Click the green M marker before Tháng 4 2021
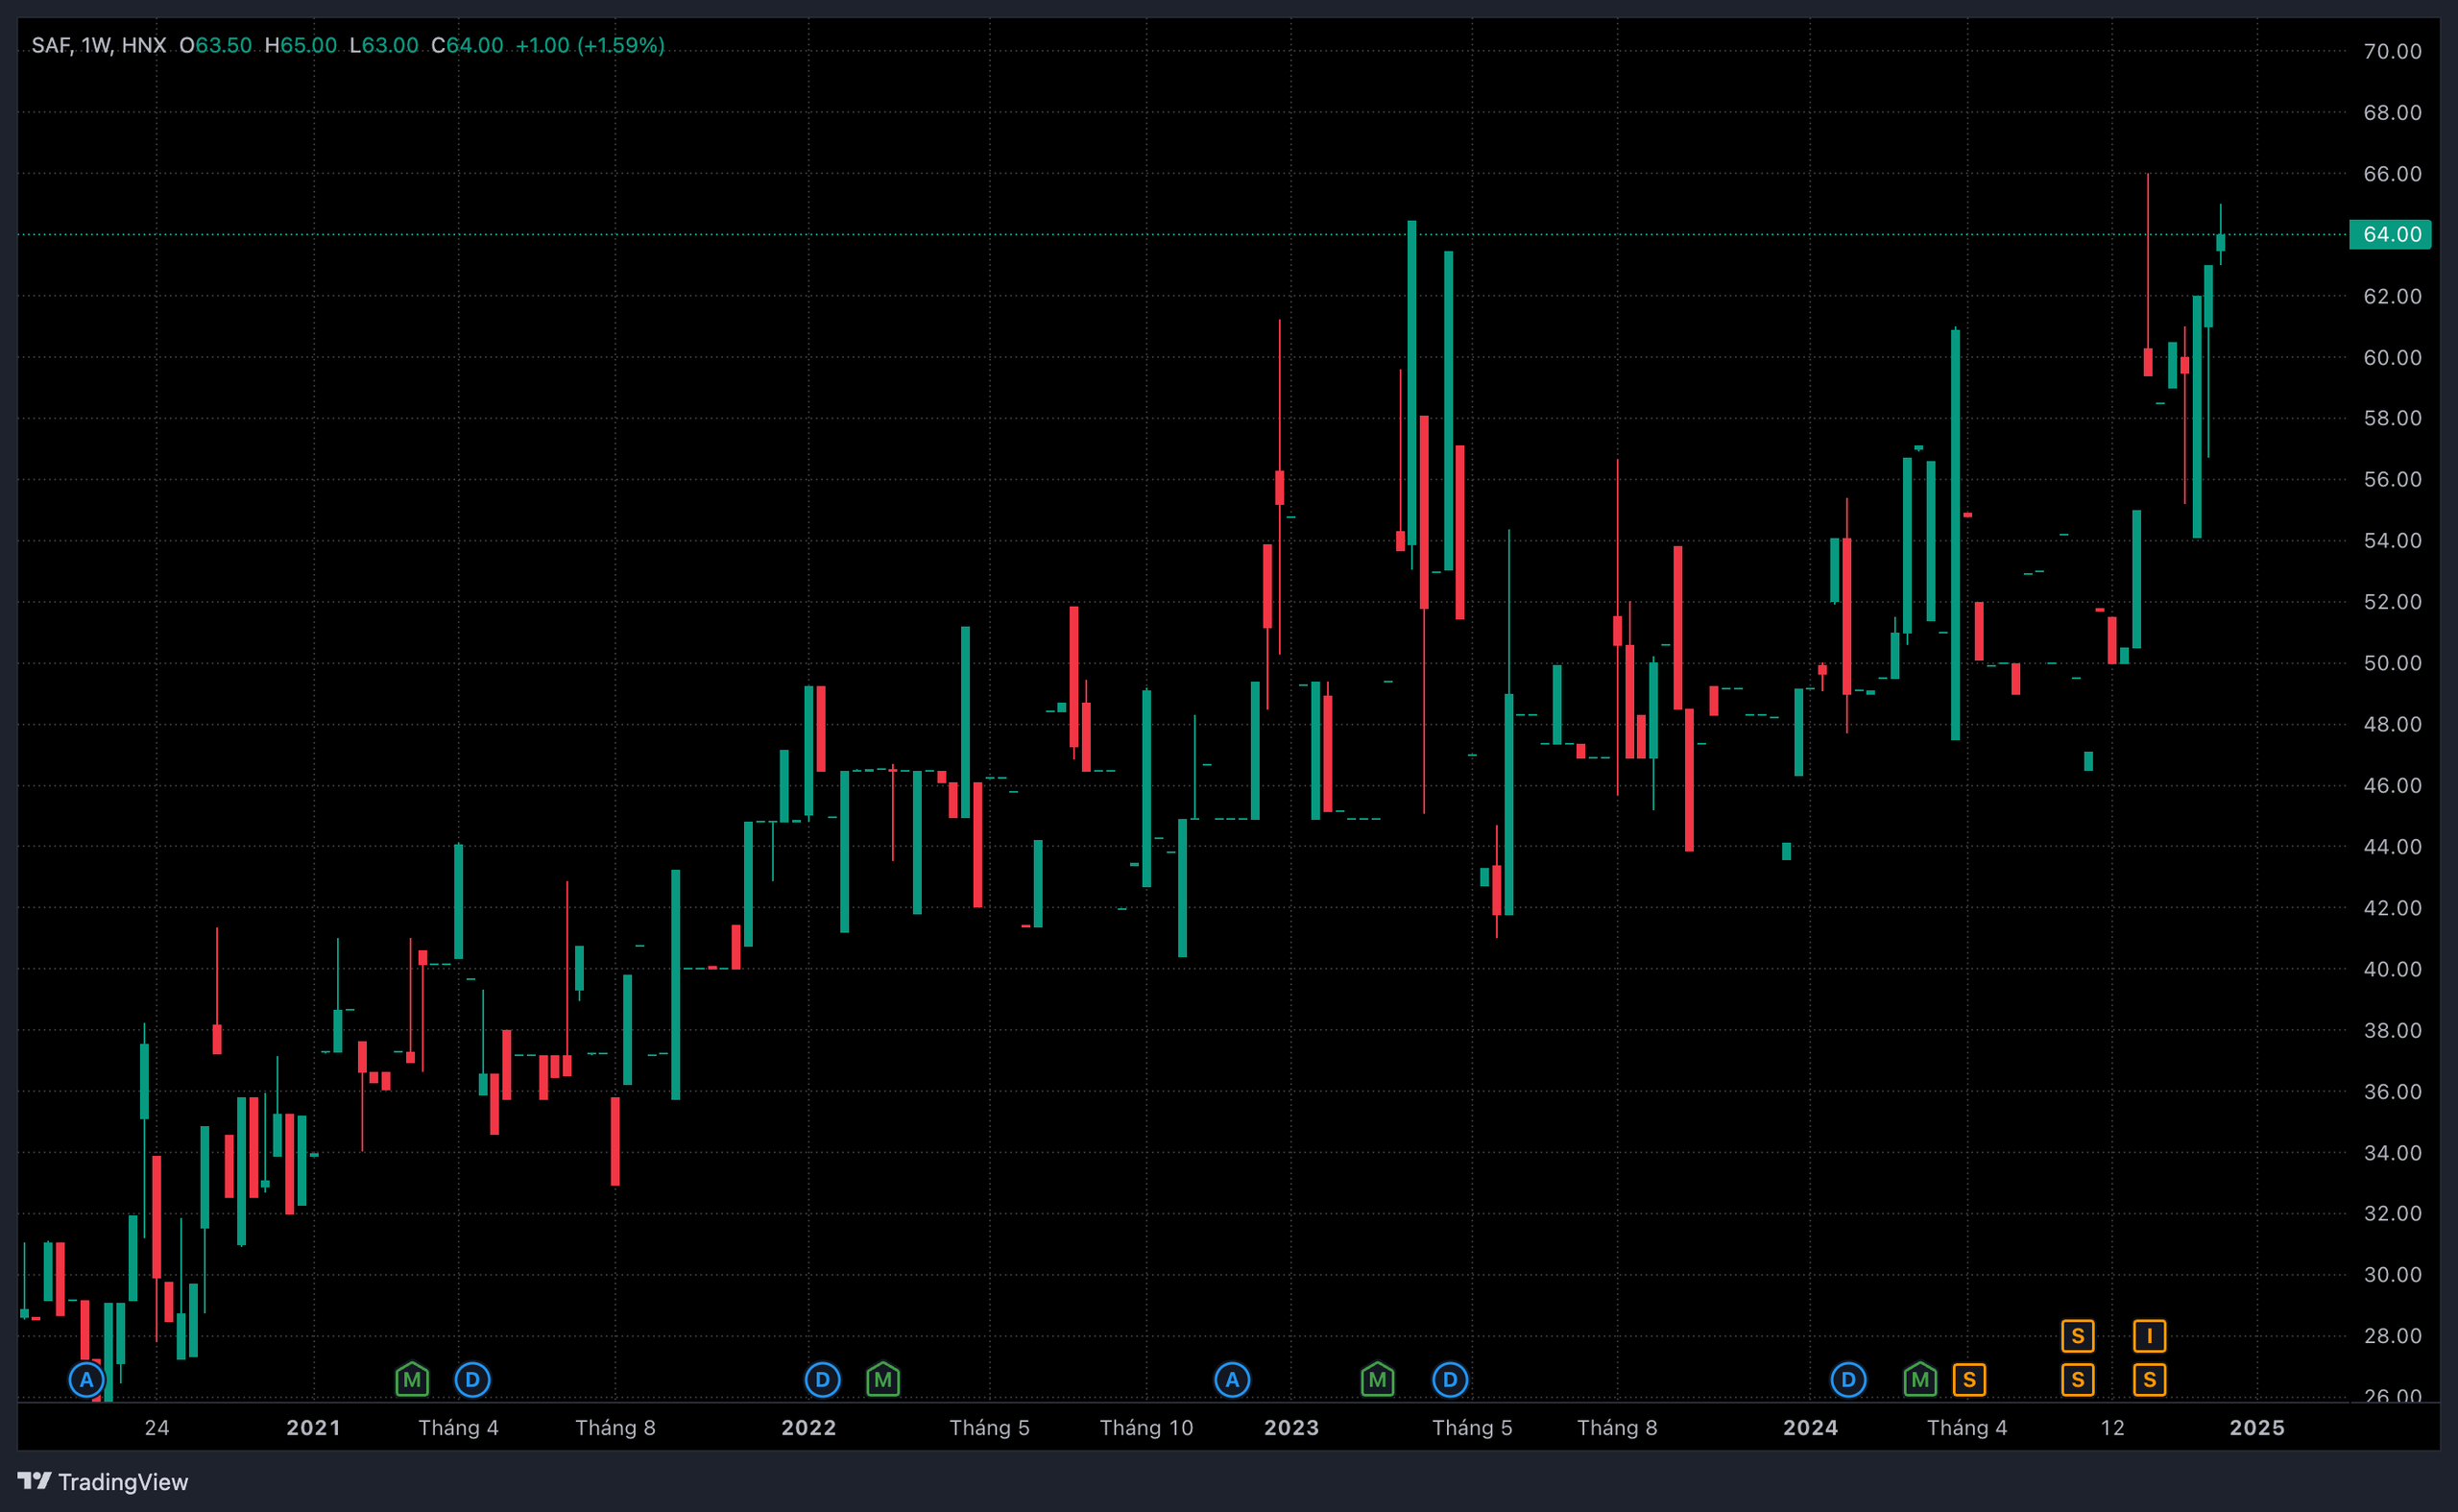 (x=412, y=1380)
